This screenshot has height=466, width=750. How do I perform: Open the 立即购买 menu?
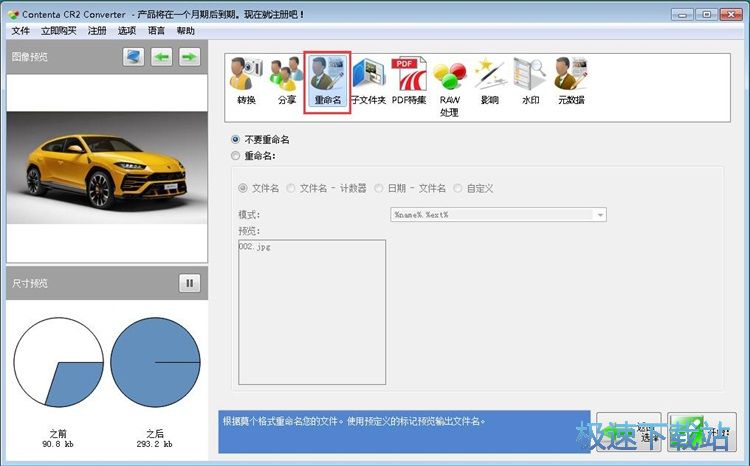pos(58,31)
